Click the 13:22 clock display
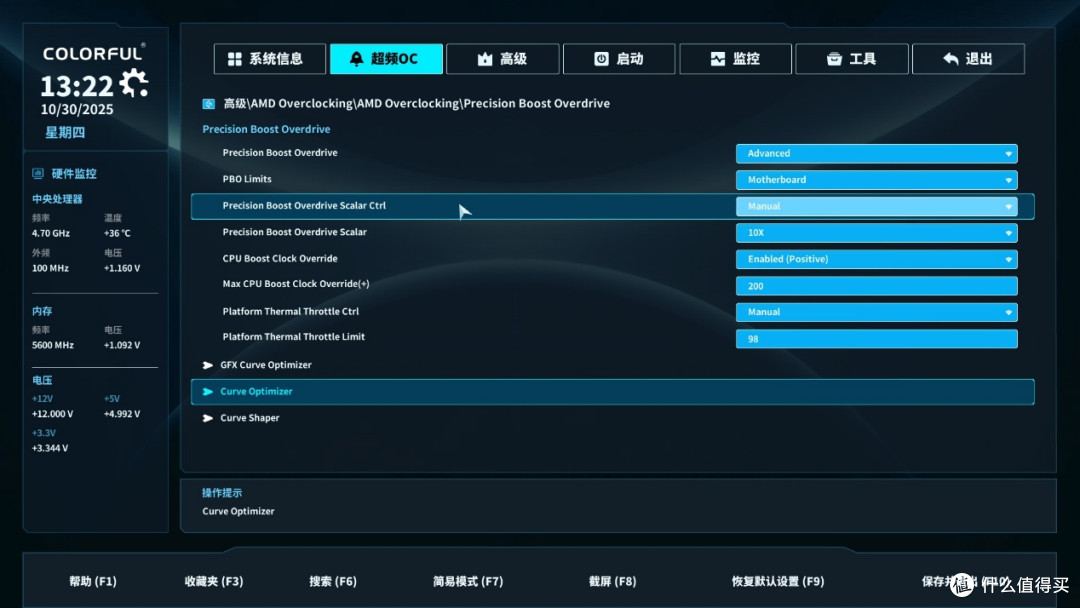 [76, 86]
